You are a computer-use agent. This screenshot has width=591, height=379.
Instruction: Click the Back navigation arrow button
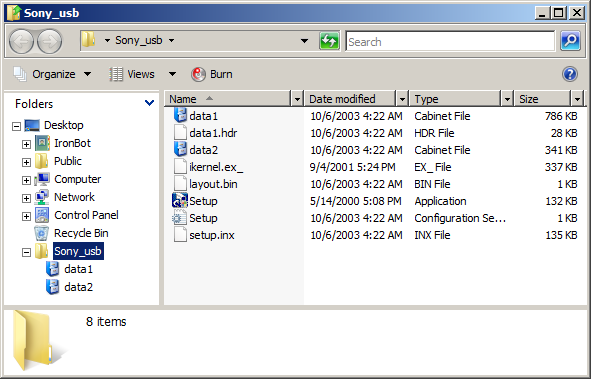21,41
